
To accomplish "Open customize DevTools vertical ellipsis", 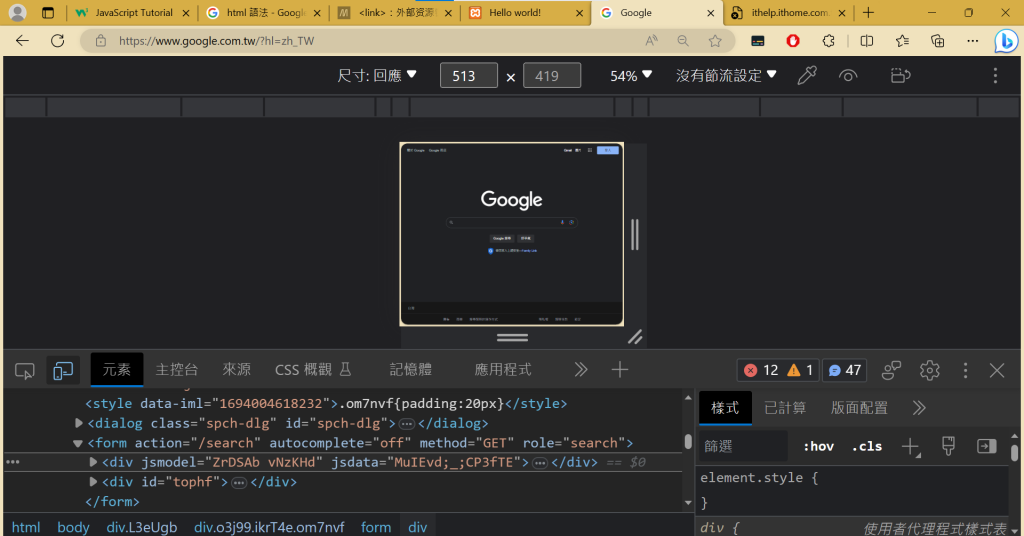I will tap(965, 370).
